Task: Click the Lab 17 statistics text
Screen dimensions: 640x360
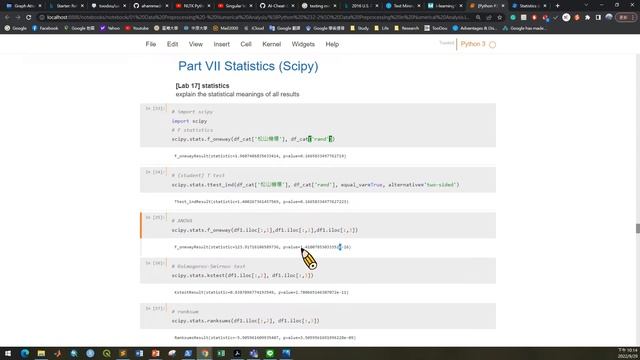Action: (x=202, y=86)
